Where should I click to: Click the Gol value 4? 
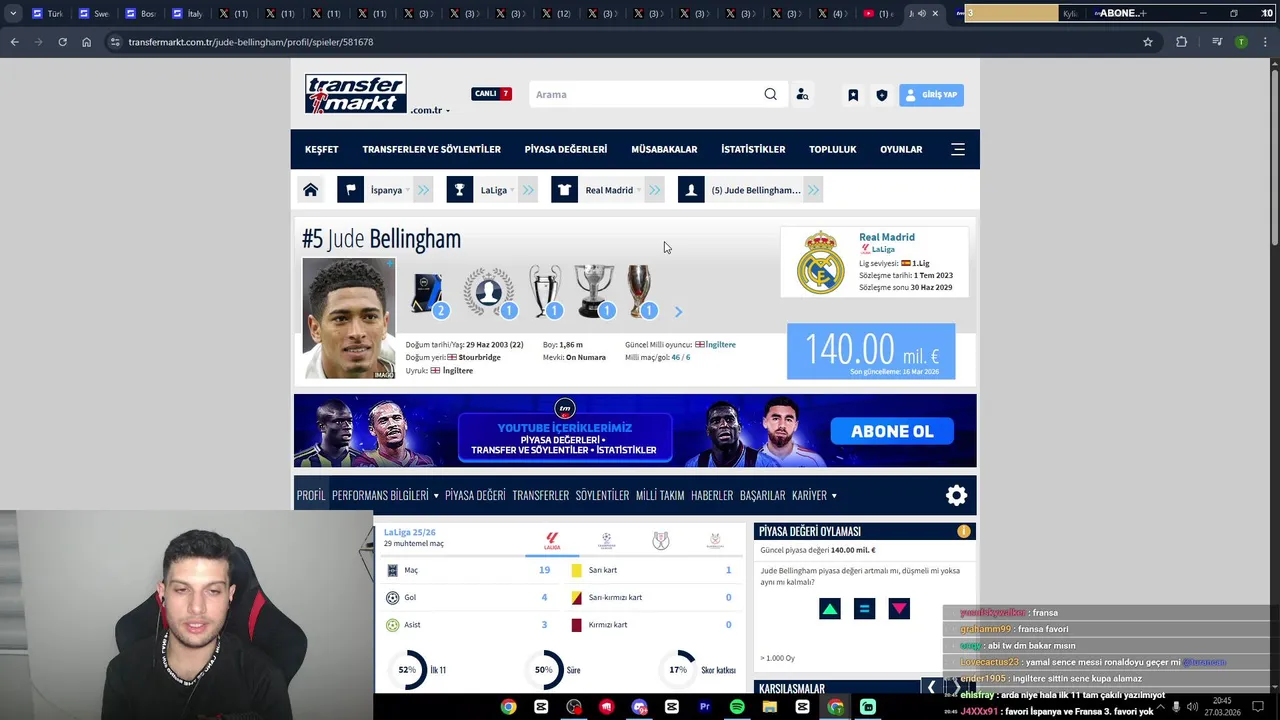click(x=544, y=597)
